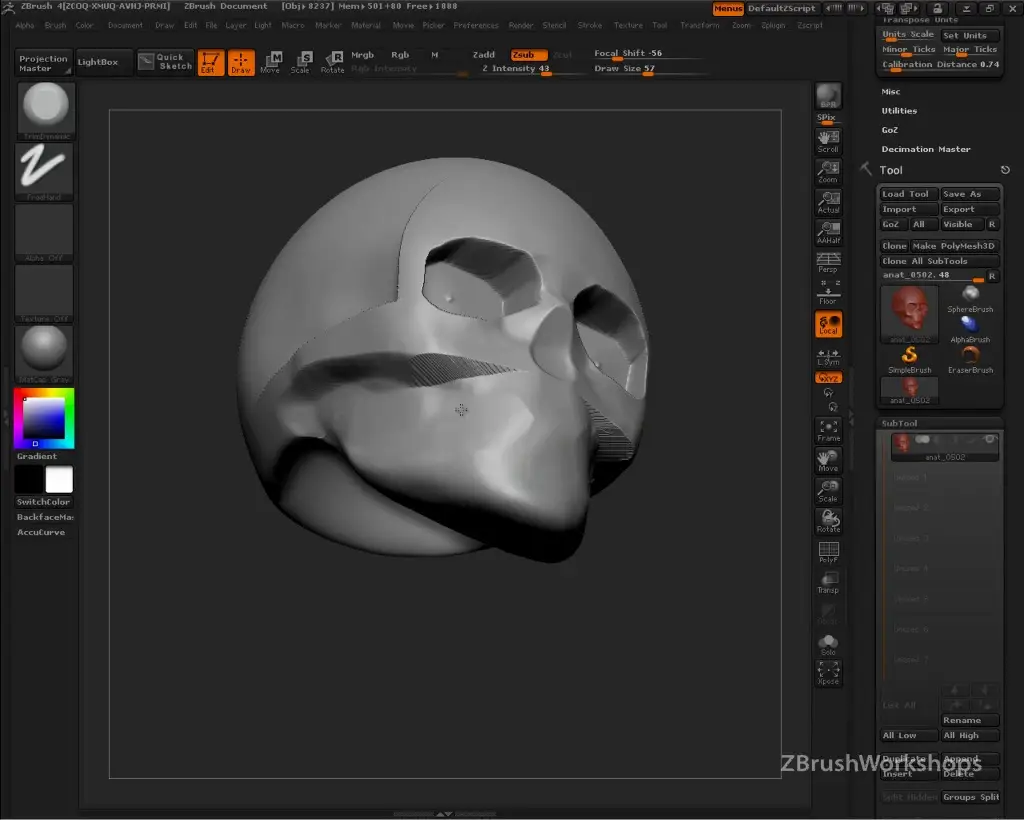Toggle the Floor grid display
1024x820 pixels.
(x=828, y=293)
